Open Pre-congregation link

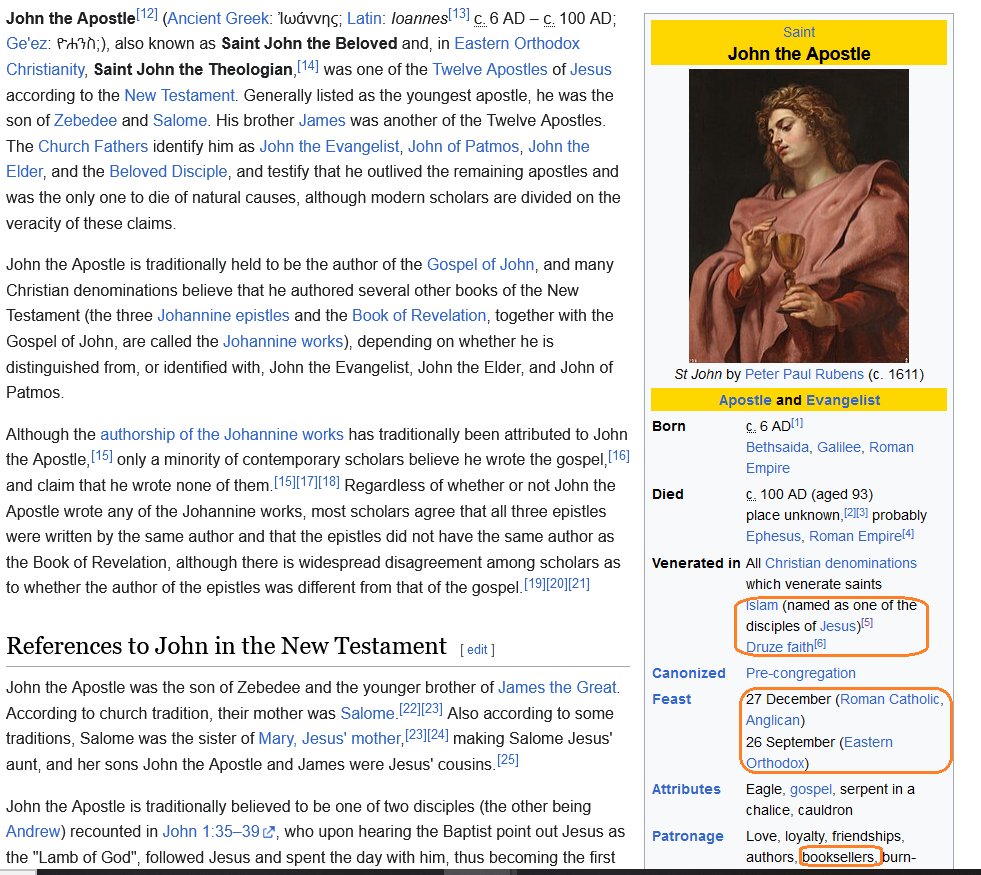click(801, 674)
